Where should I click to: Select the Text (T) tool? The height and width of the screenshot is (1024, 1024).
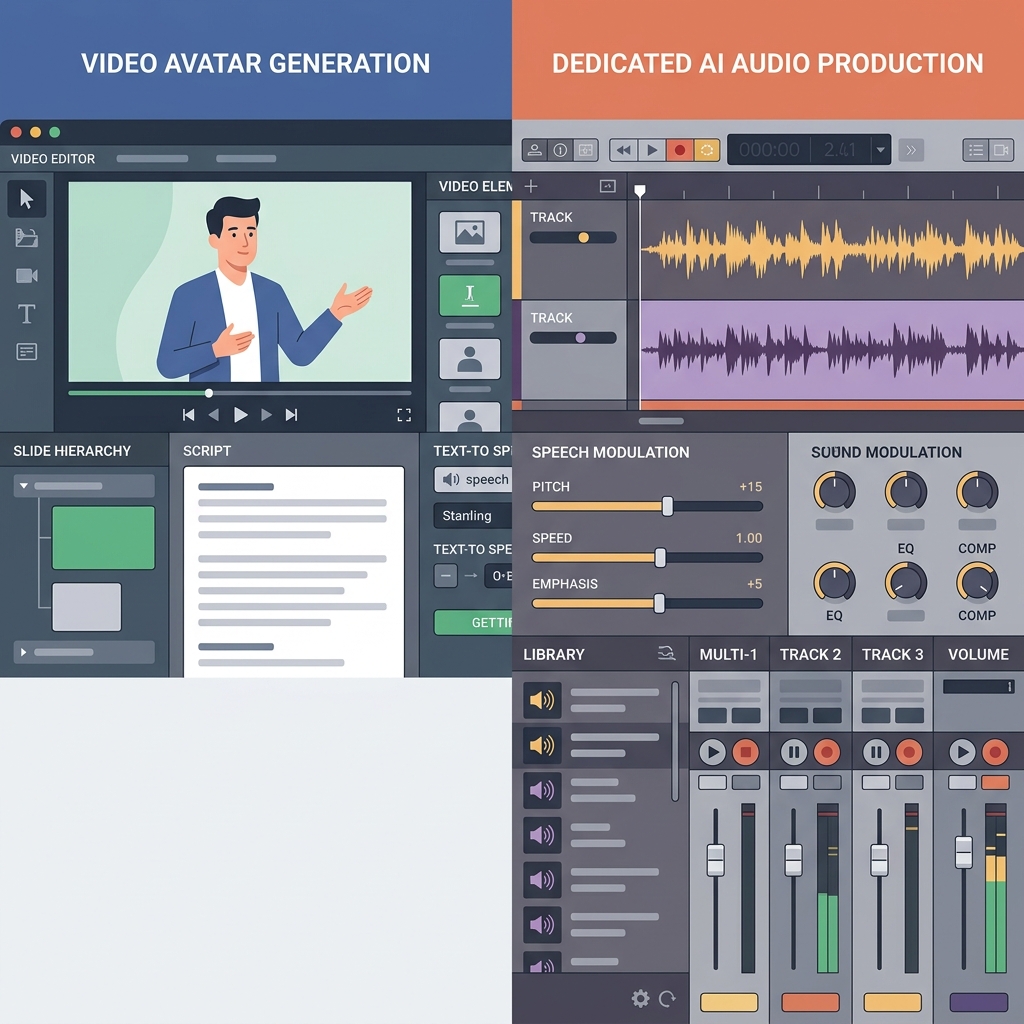click(x=27, y=314)
